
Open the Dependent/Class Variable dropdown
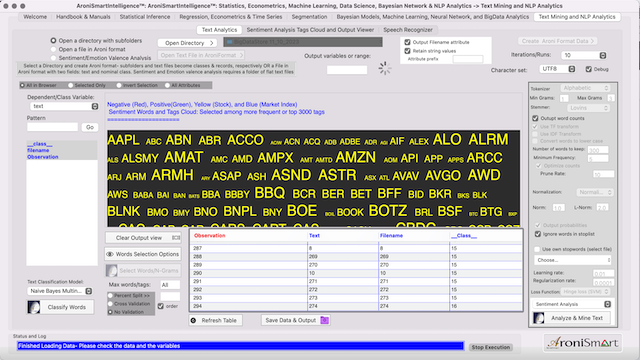(64, 106)
